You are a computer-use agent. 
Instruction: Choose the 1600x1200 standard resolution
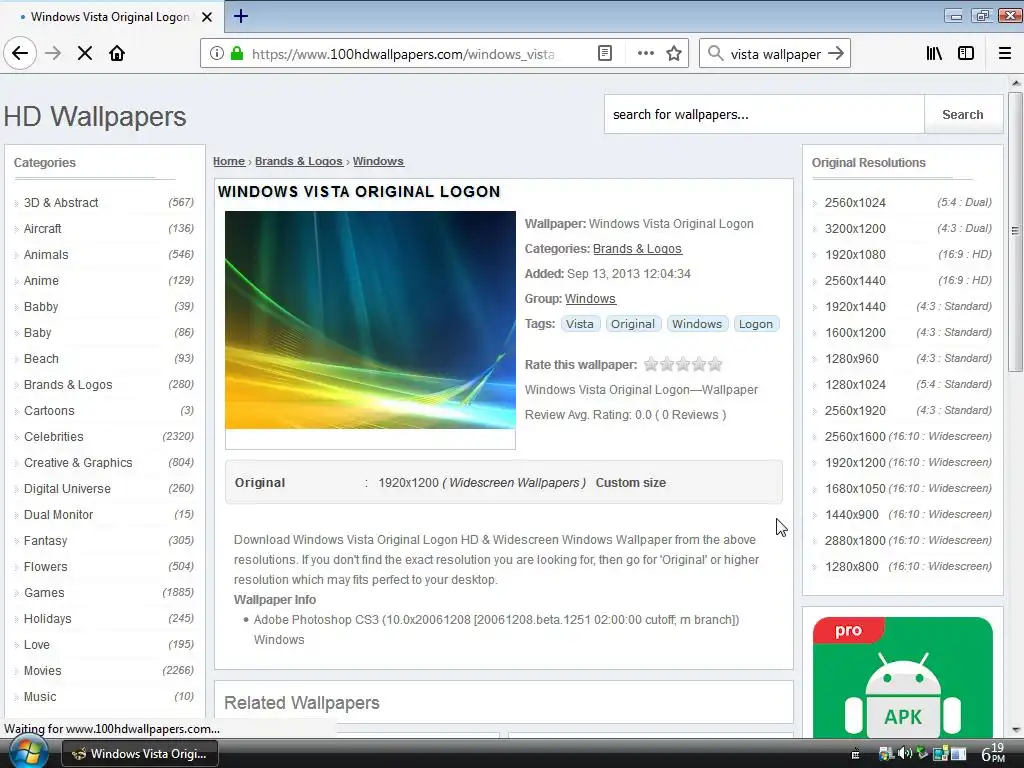click(x=855, y=332)
